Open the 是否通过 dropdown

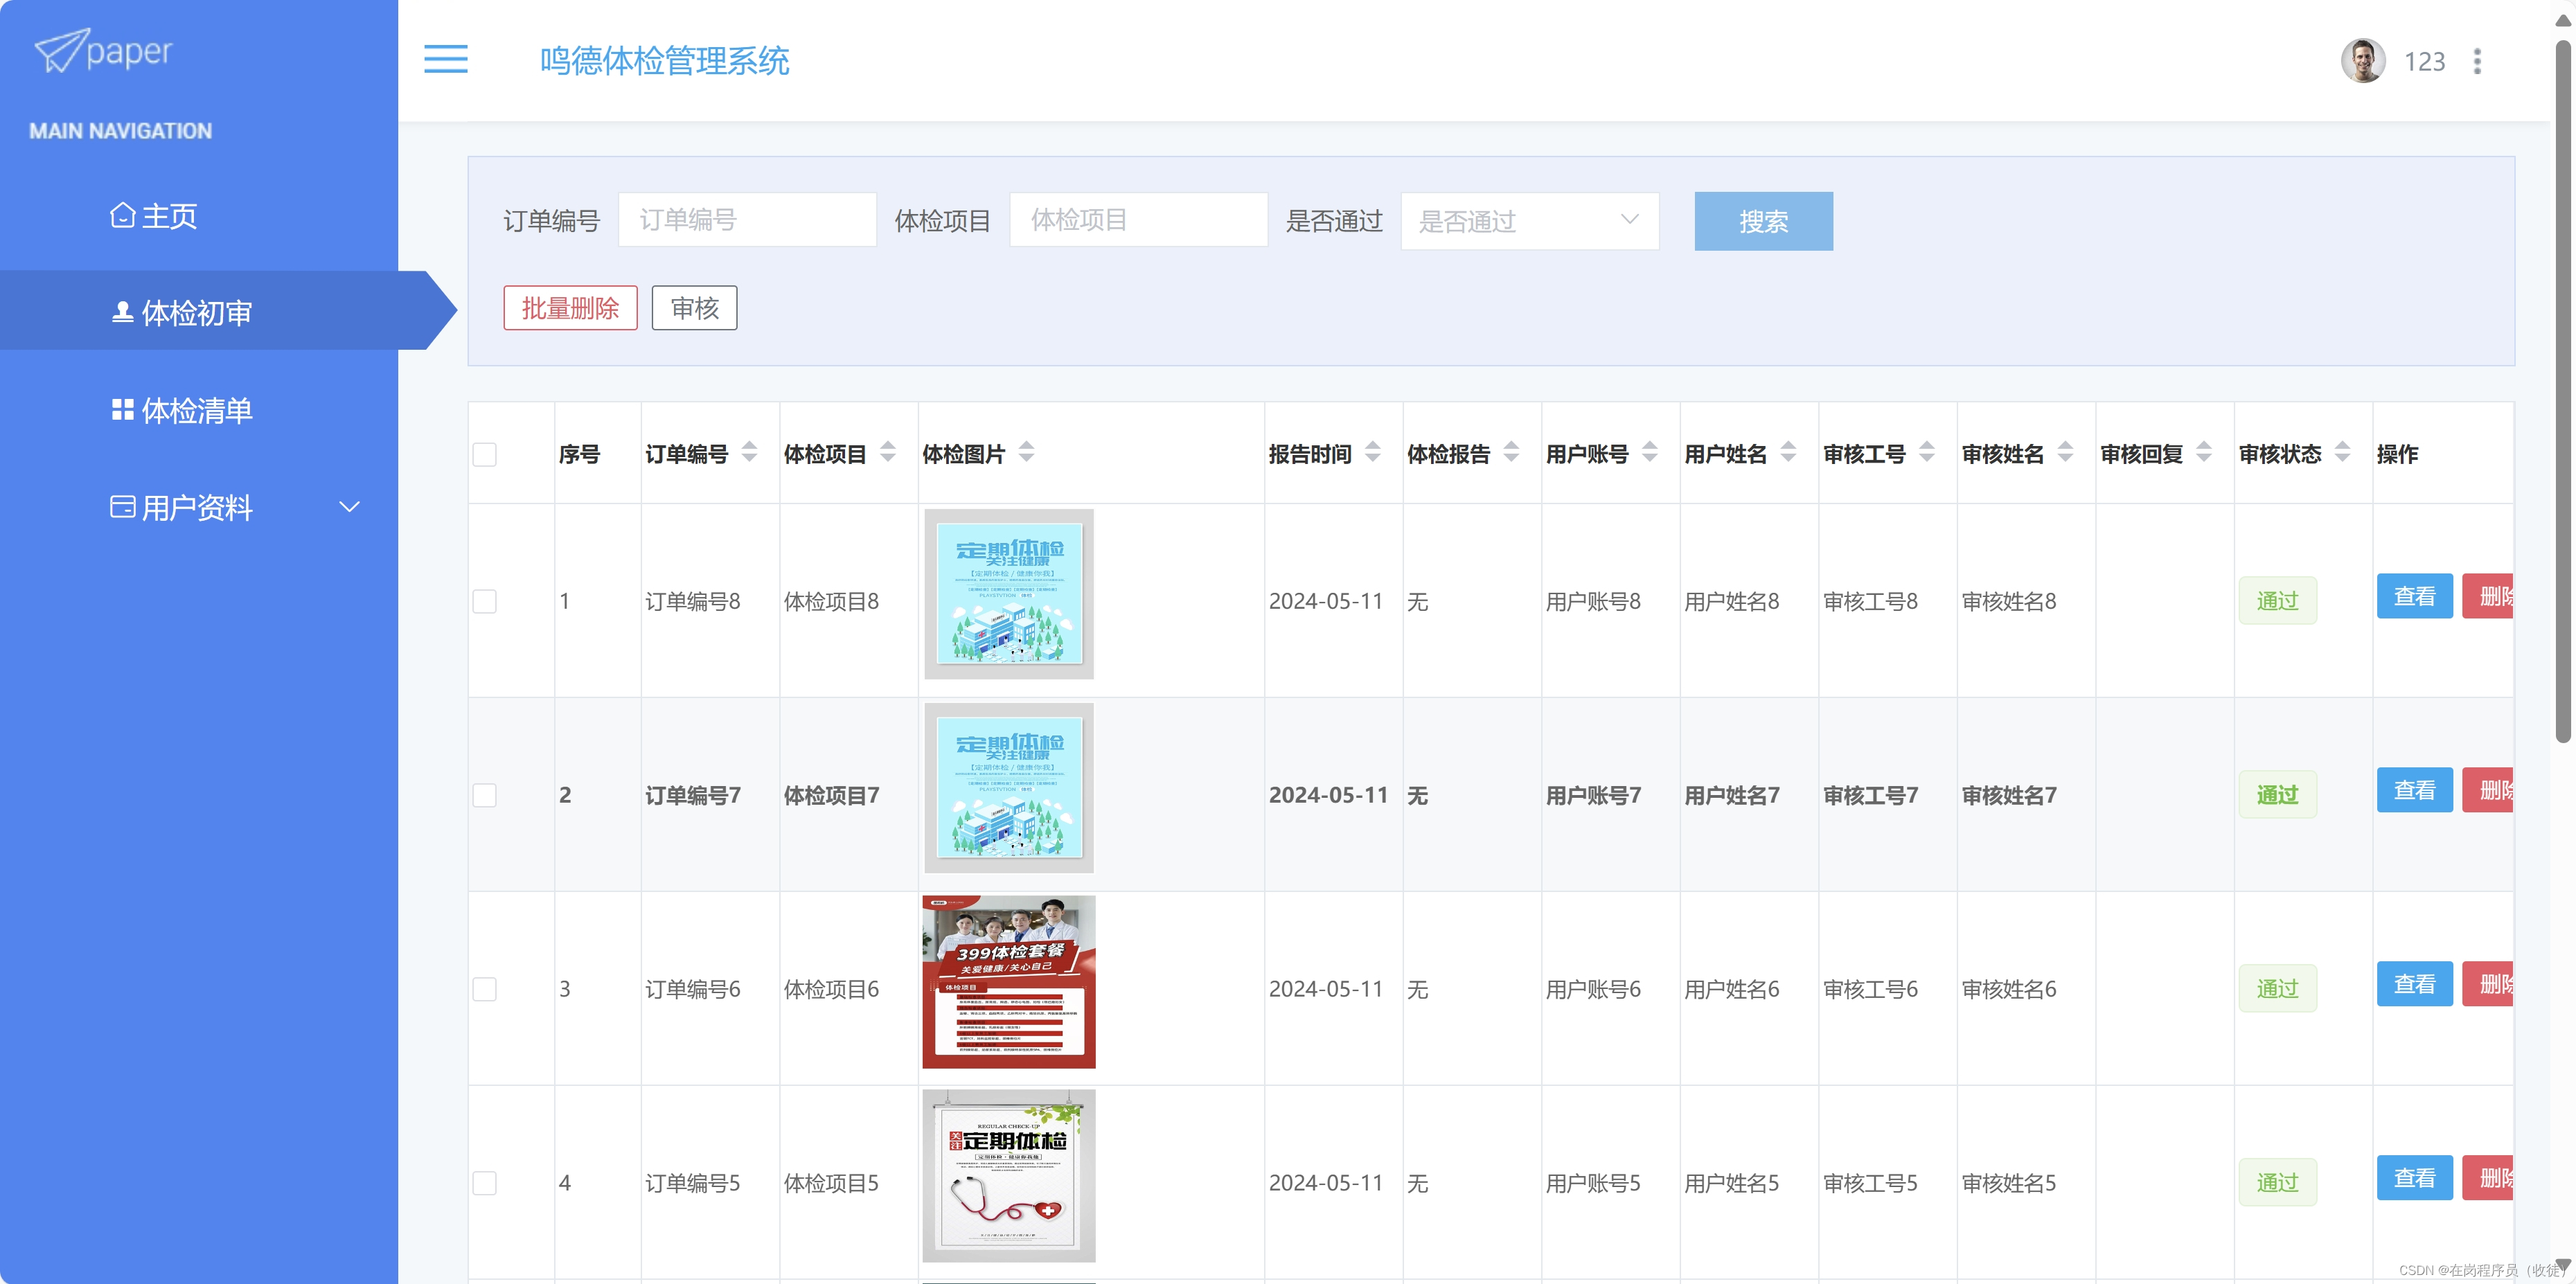point(1529,221)
